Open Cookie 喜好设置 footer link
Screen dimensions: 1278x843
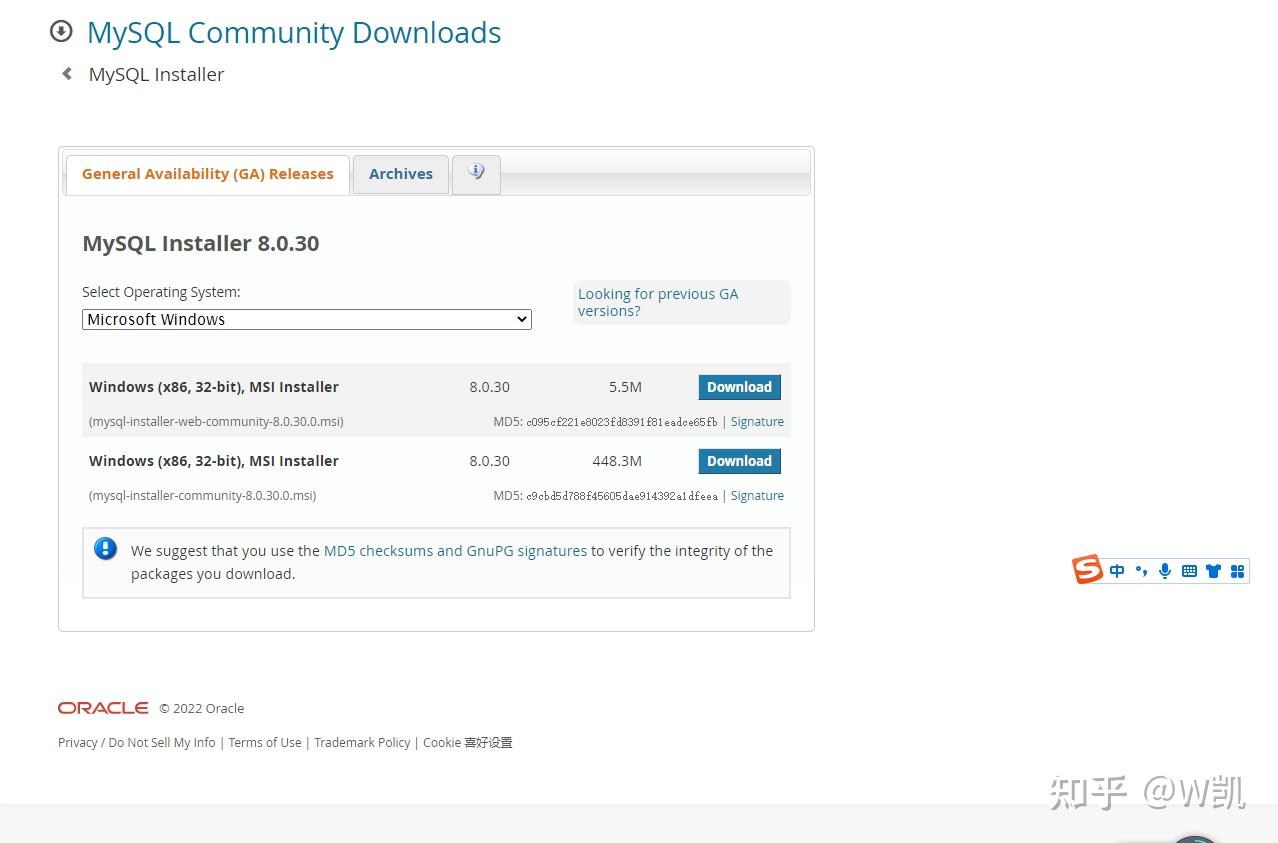pos(467,743)
